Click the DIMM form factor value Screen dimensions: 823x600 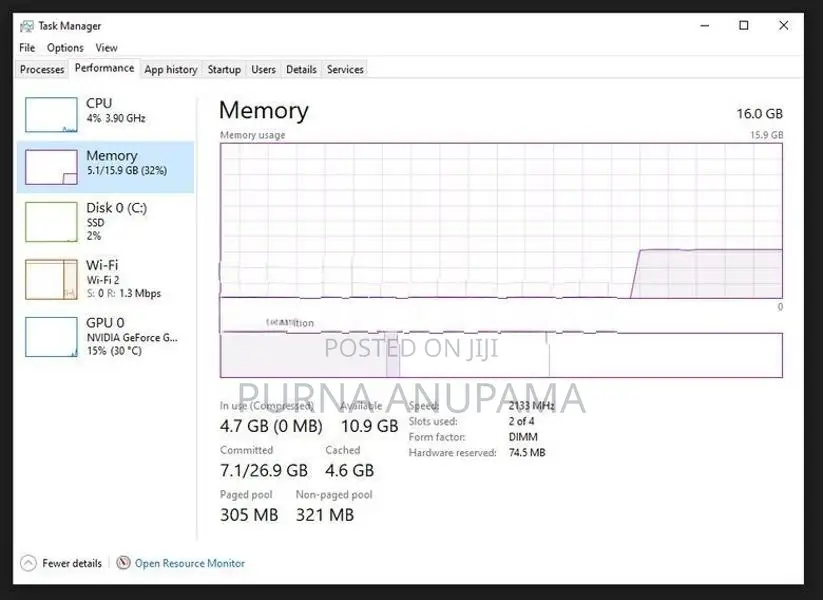coord(523,437)
